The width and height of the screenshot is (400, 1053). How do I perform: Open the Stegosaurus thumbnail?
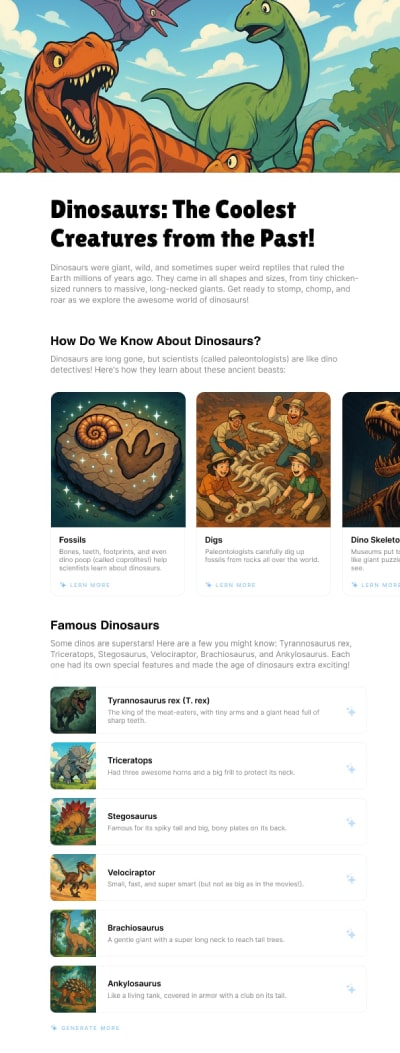(73, 822)
